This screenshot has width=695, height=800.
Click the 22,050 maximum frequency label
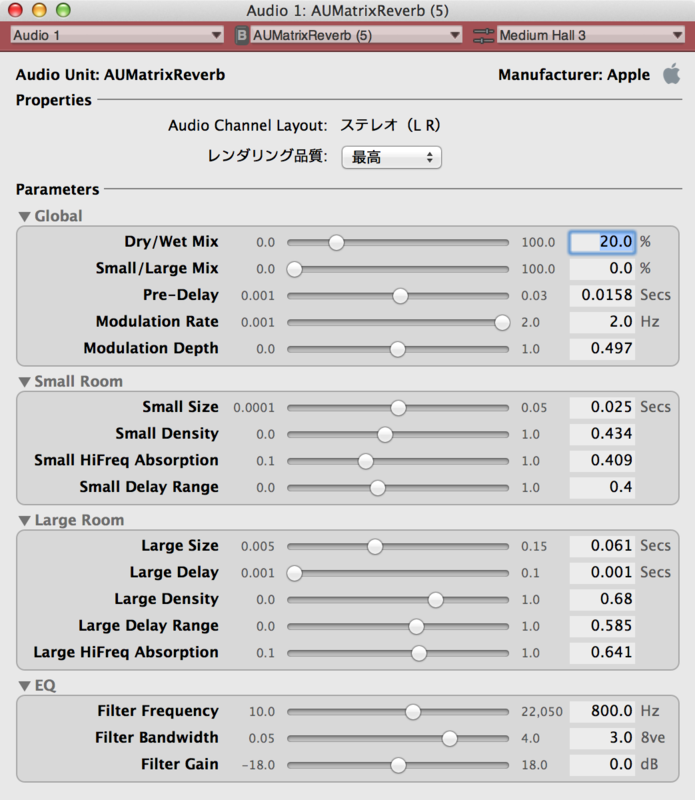click(541, 712)
